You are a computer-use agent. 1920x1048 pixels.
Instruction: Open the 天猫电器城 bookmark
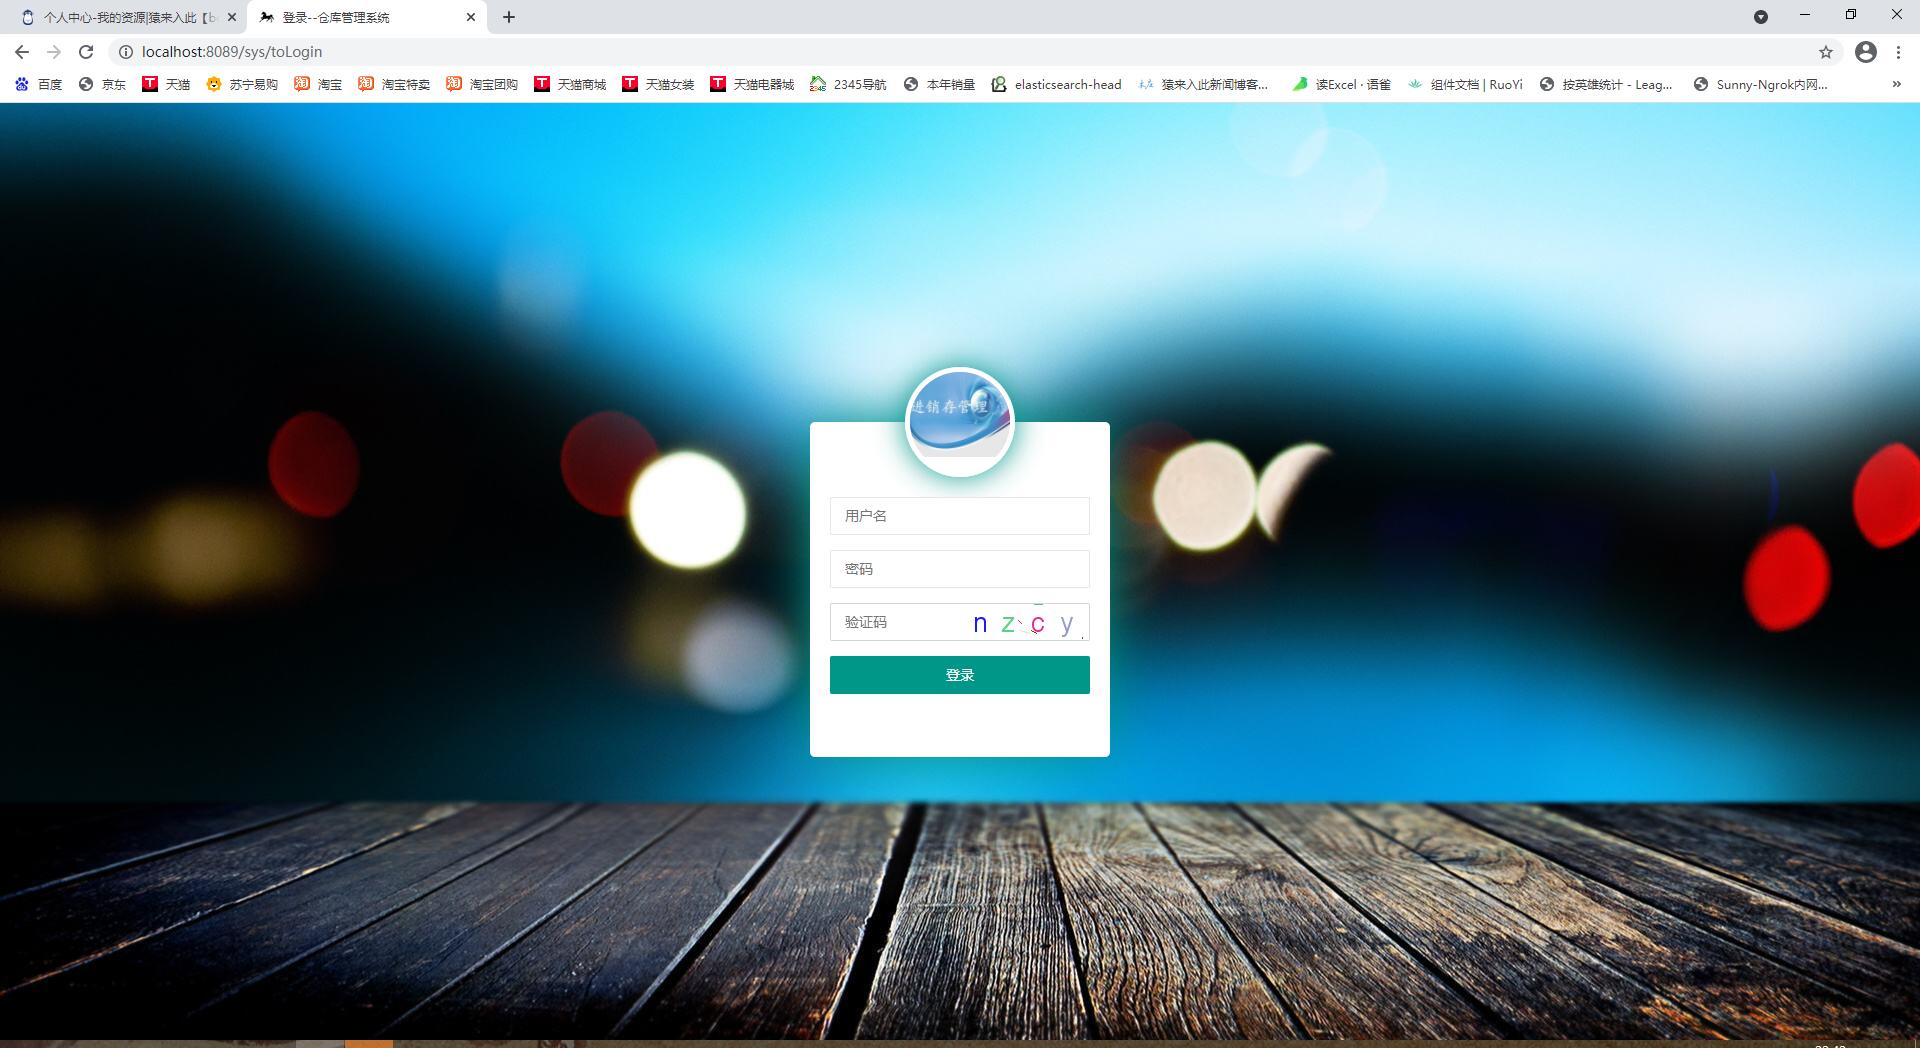pos(752,85)
